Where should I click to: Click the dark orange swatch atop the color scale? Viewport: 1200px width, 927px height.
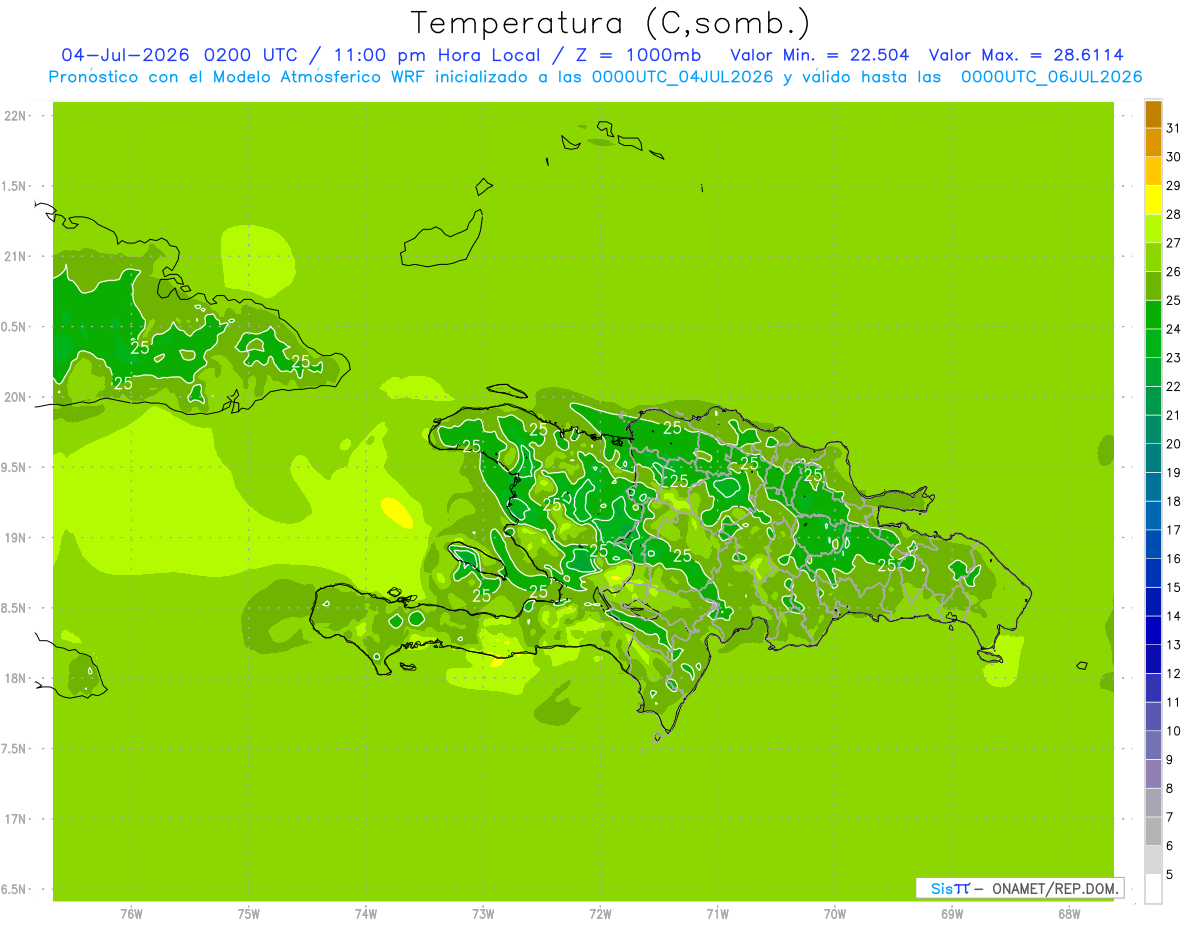coord(1153,115)
